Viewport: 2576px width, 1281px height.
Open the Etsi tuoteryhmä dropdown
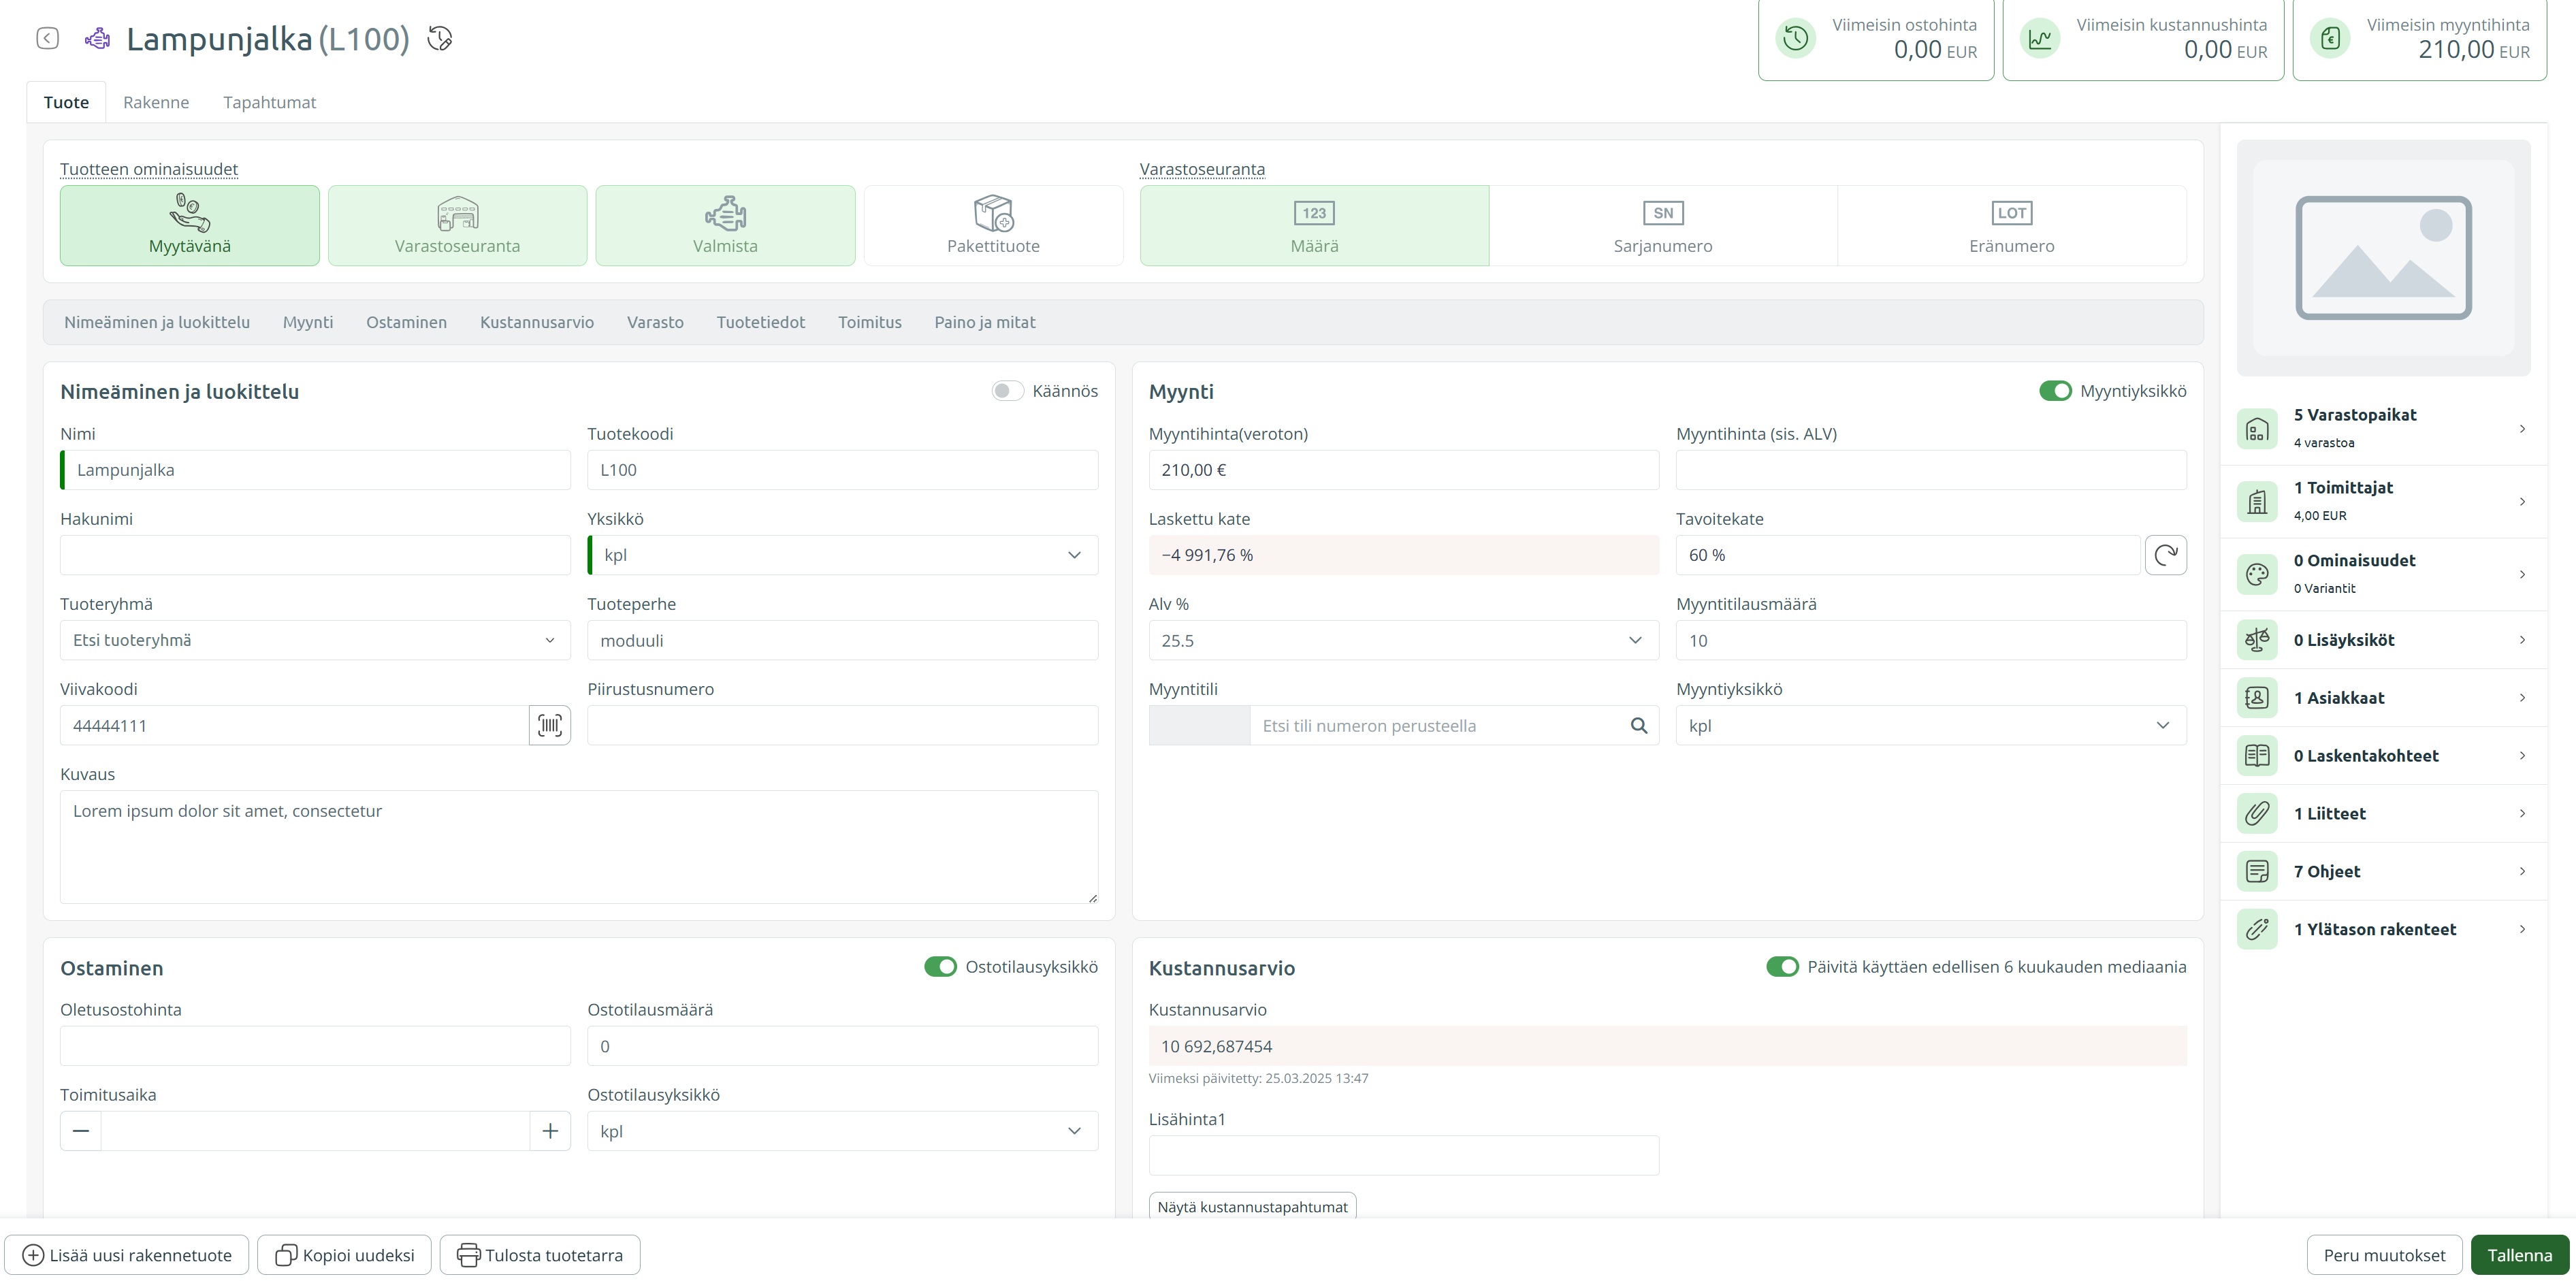315,640
